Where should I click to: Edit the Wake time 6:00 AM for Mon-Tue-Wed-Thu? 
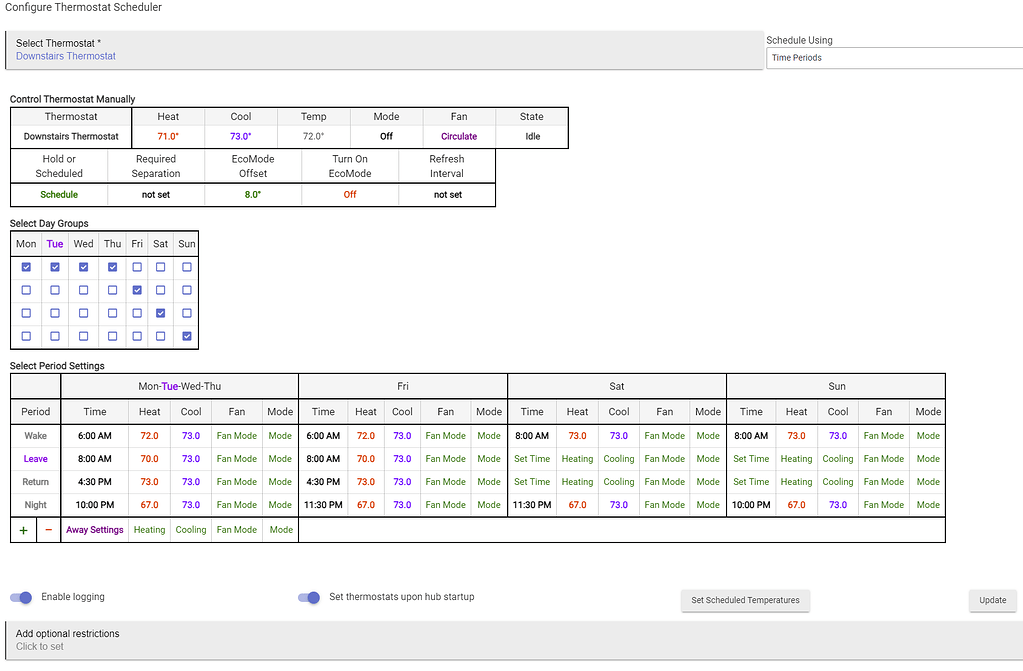point(94,435)
